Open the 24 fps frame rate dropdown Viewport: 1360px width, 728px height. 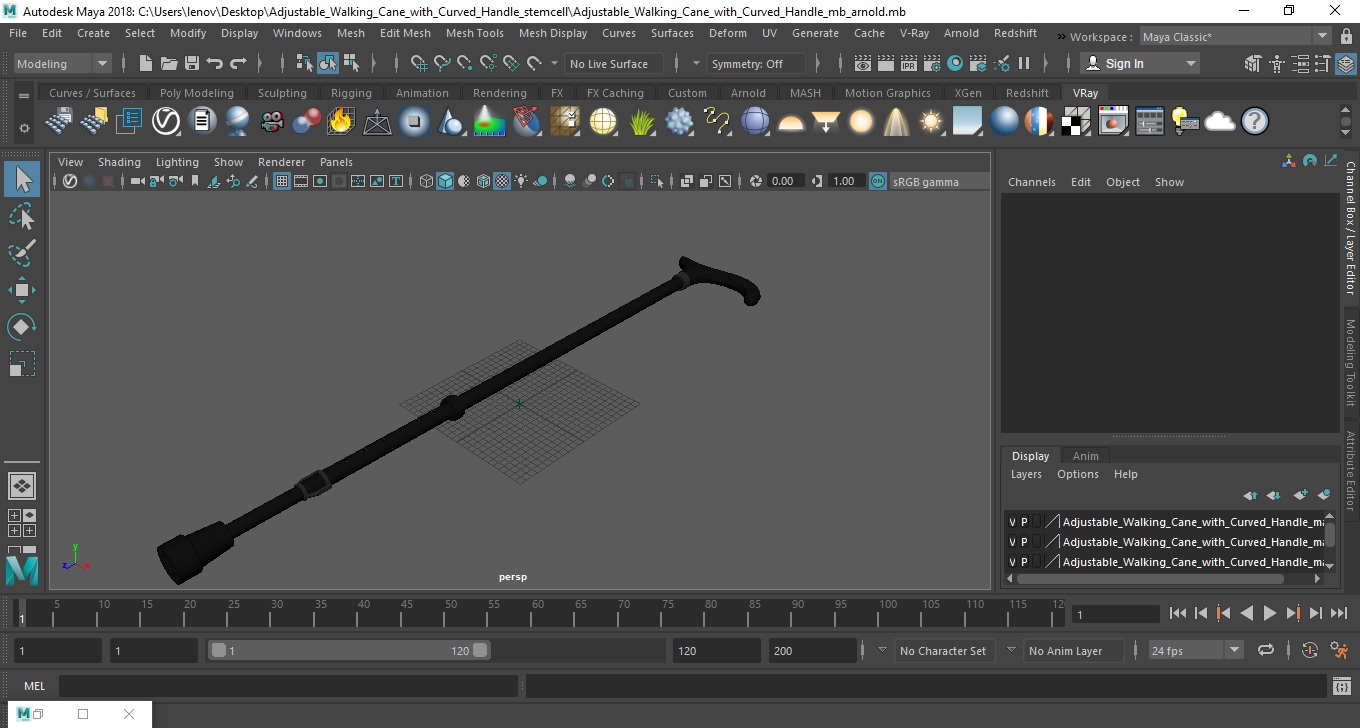pyautogui.click(x=1195, y=650)
